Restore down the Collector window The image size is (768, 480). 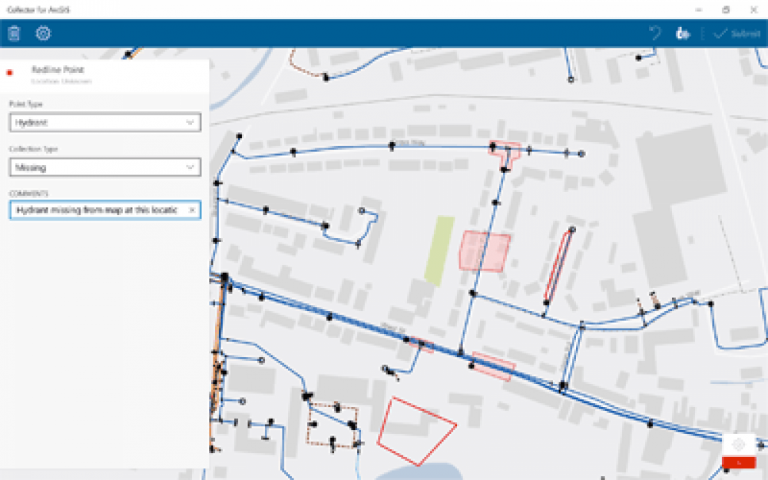click(726, 9)
